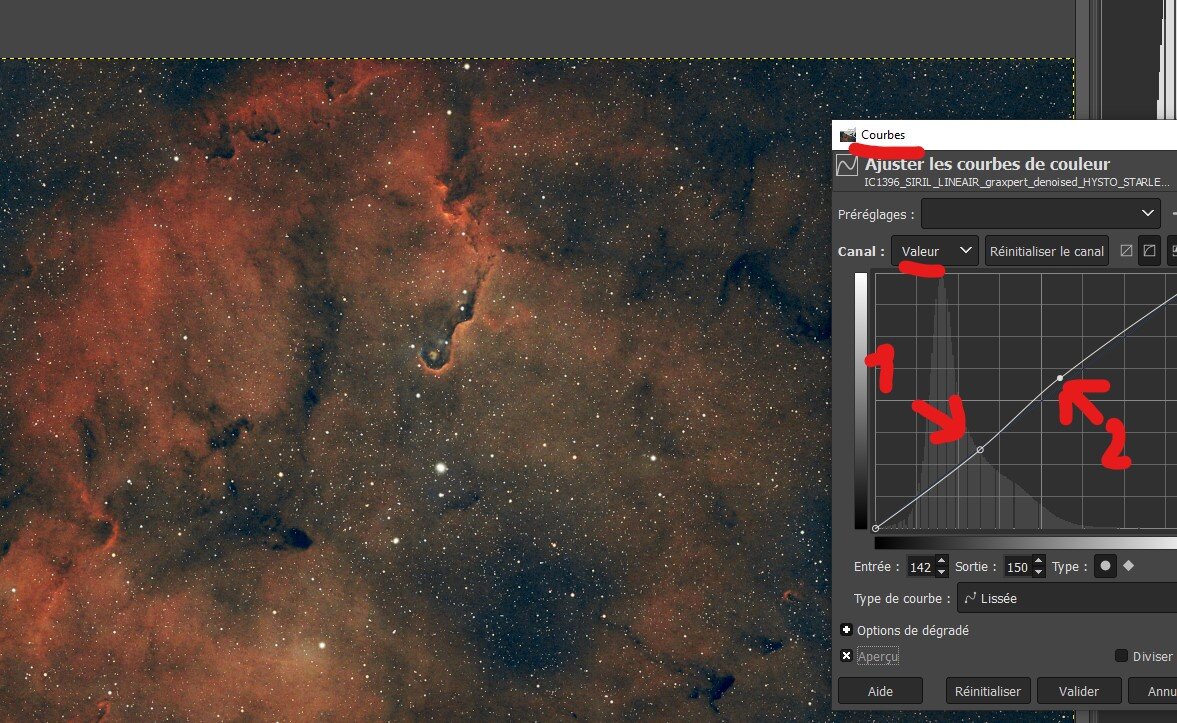Click the IC1396_SIRIL_LINEAIR file name text

1016,182
